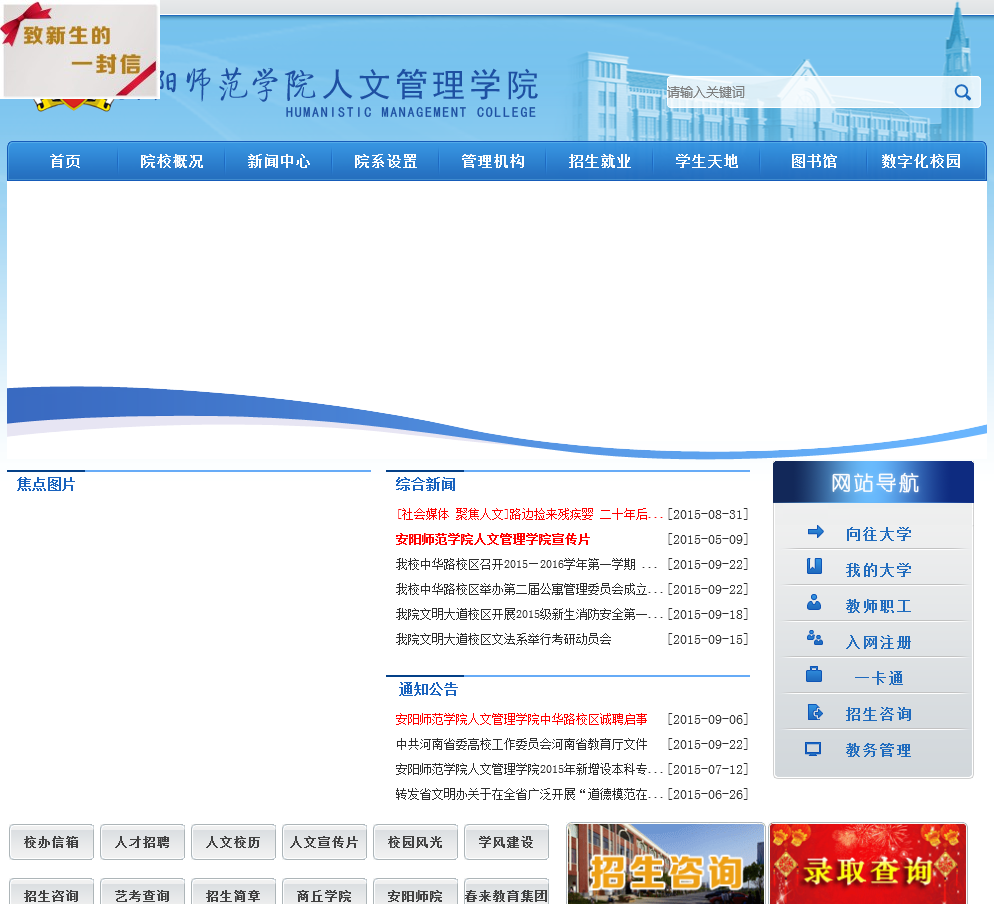Open 转发省文明办 道德模范 notice

coord(529,794)
